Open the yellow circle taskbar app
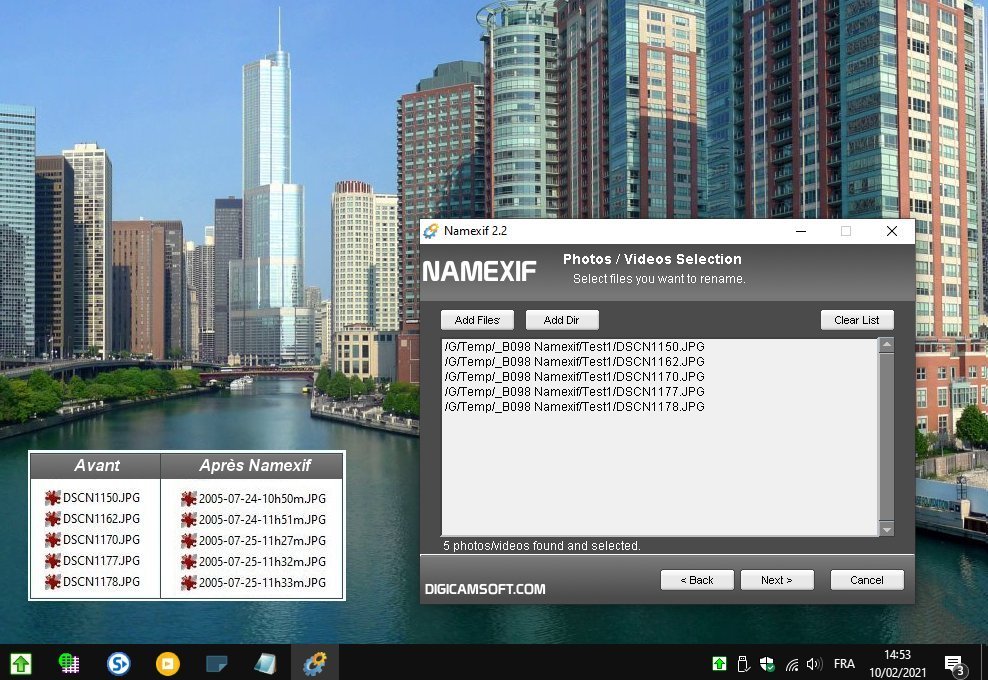The image size is (988, 680). pyautogui.click(x=168, y=663)
